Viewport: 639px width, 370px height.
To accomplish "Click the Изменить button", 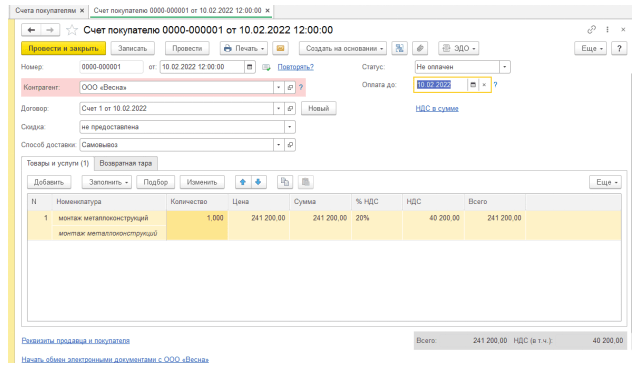I will 202,182.
